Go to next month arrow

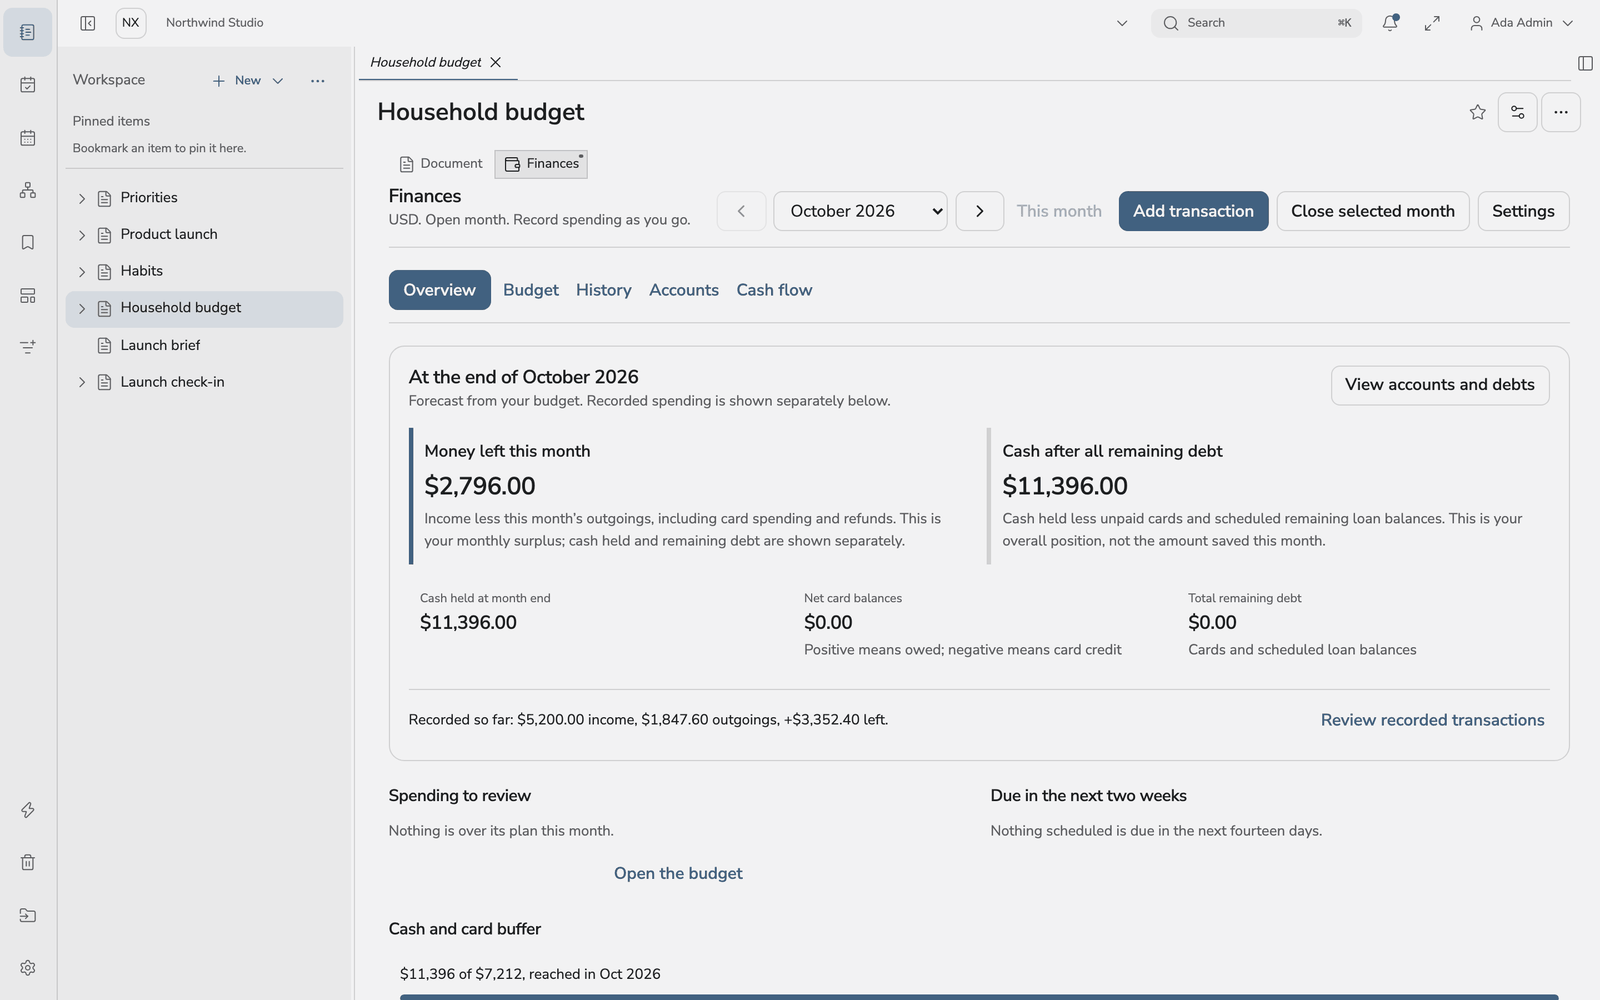pyautogui.click(x=980, y=211)
